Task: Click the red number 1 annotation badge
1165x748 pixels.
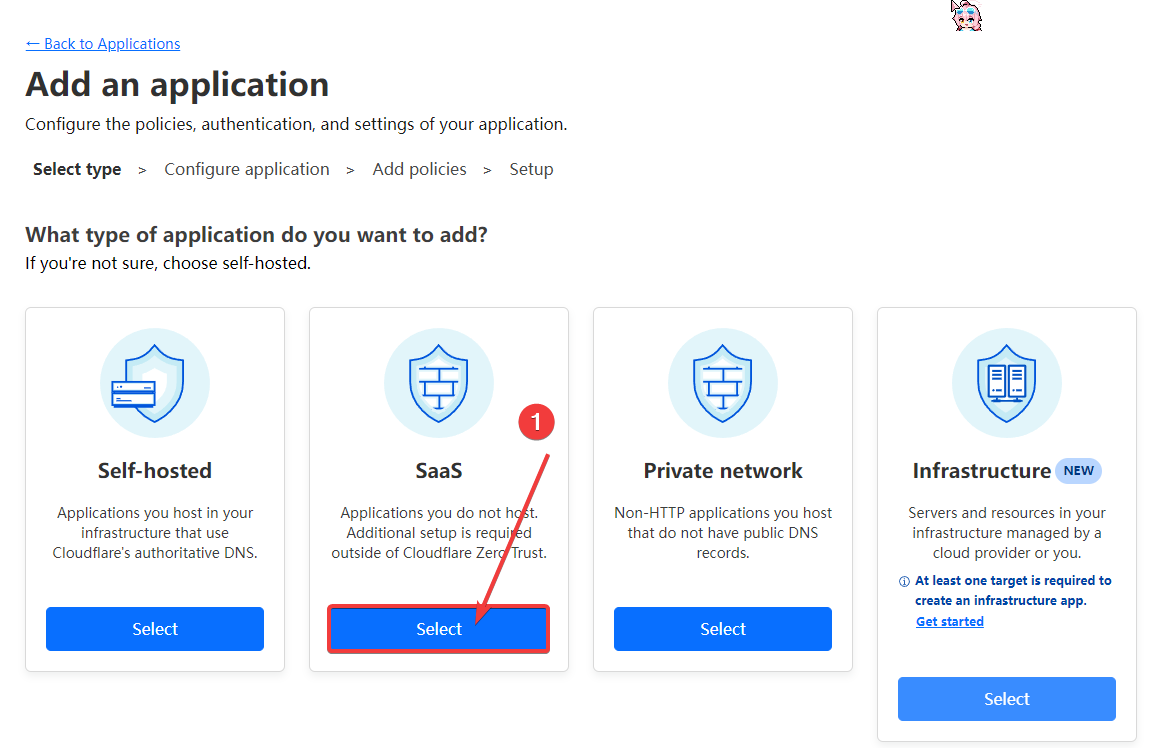Action: [x=536, y=422]
